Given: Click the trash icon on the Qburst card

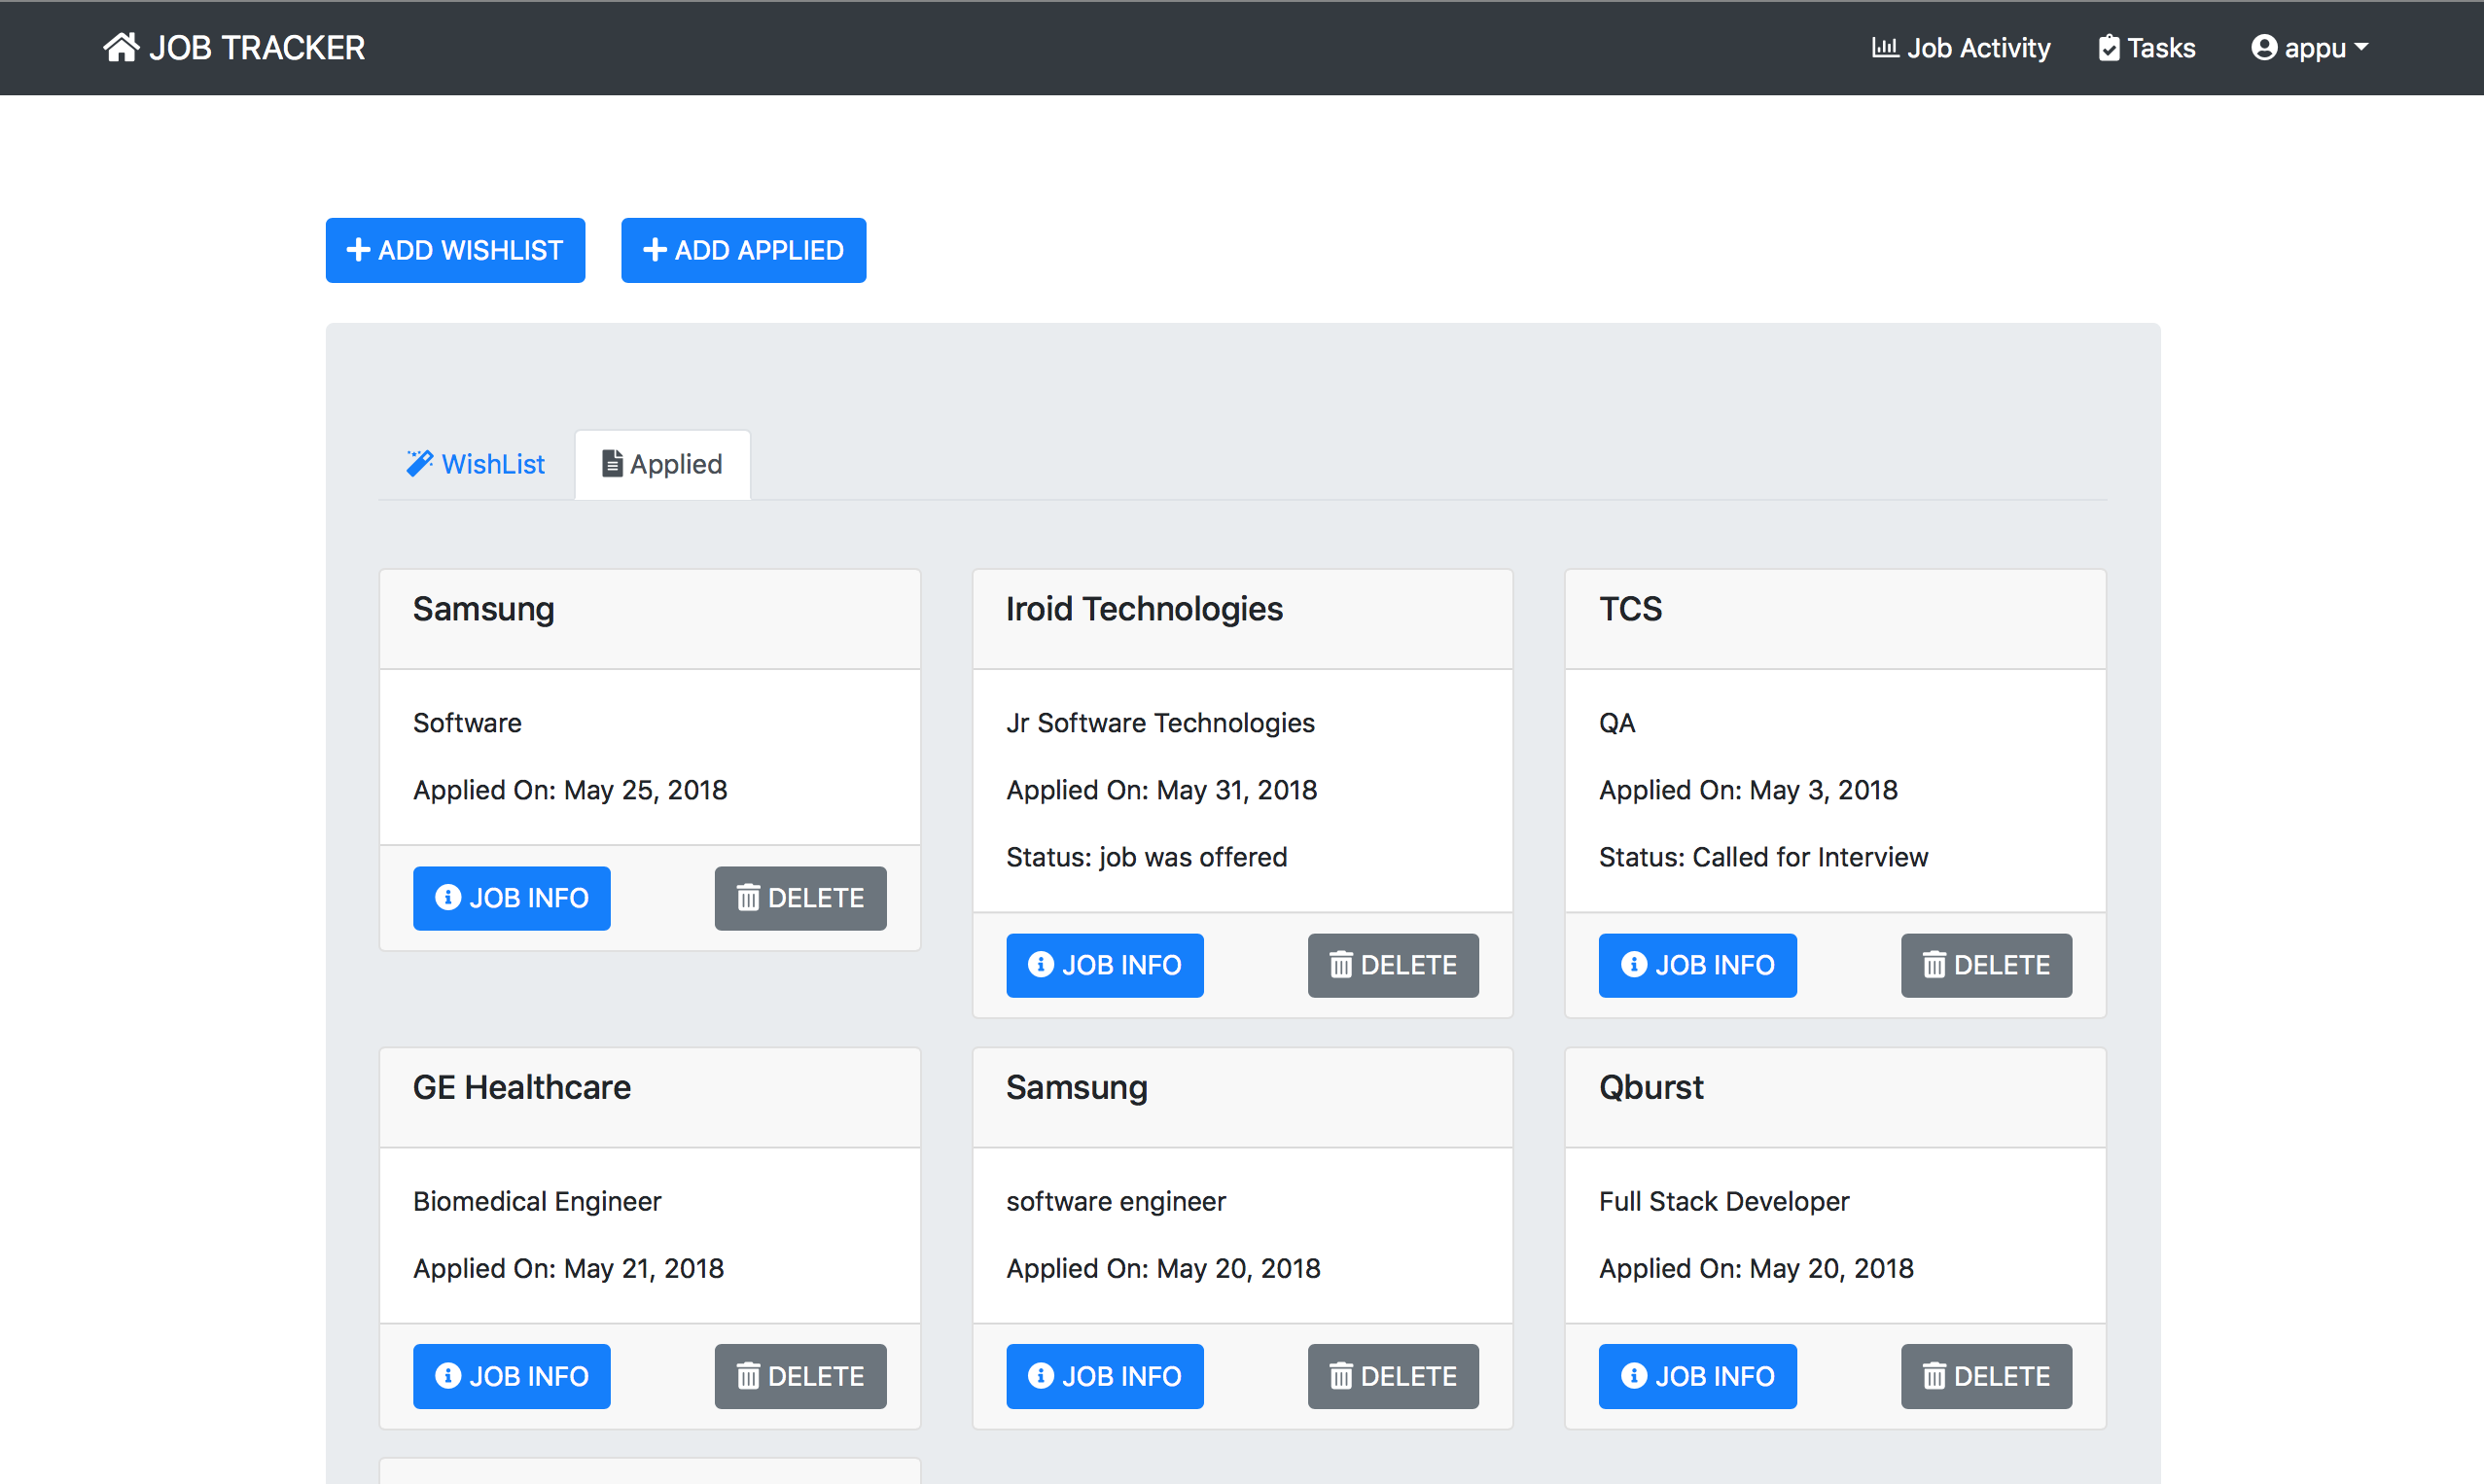Looking at the screenshot, I should (1934, 1376).
